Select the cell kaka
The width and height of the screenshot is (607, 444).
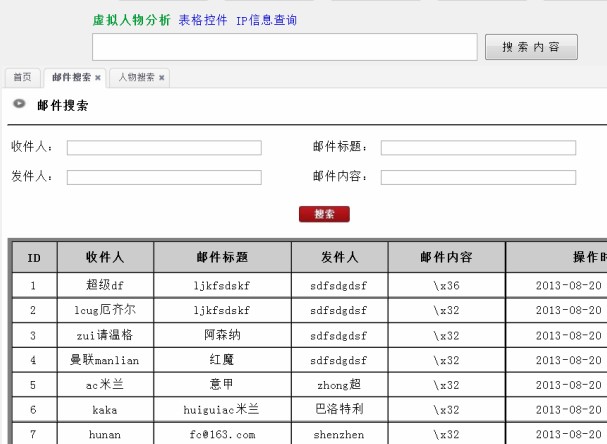click(105, 410)
